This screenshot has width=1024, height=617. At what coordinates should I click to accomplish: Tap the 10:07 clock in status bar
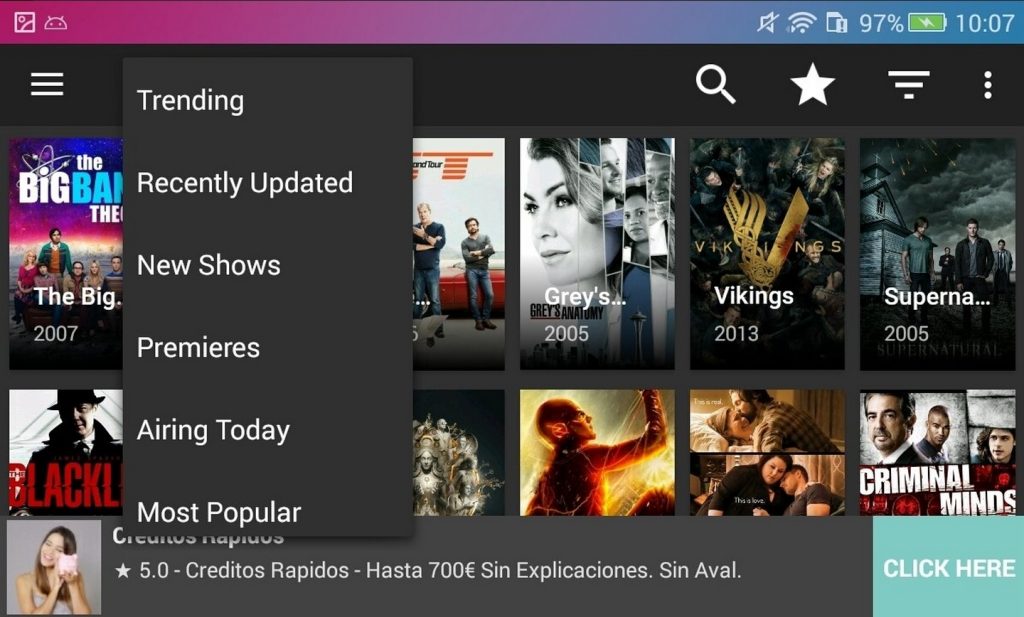click(985, 24)
